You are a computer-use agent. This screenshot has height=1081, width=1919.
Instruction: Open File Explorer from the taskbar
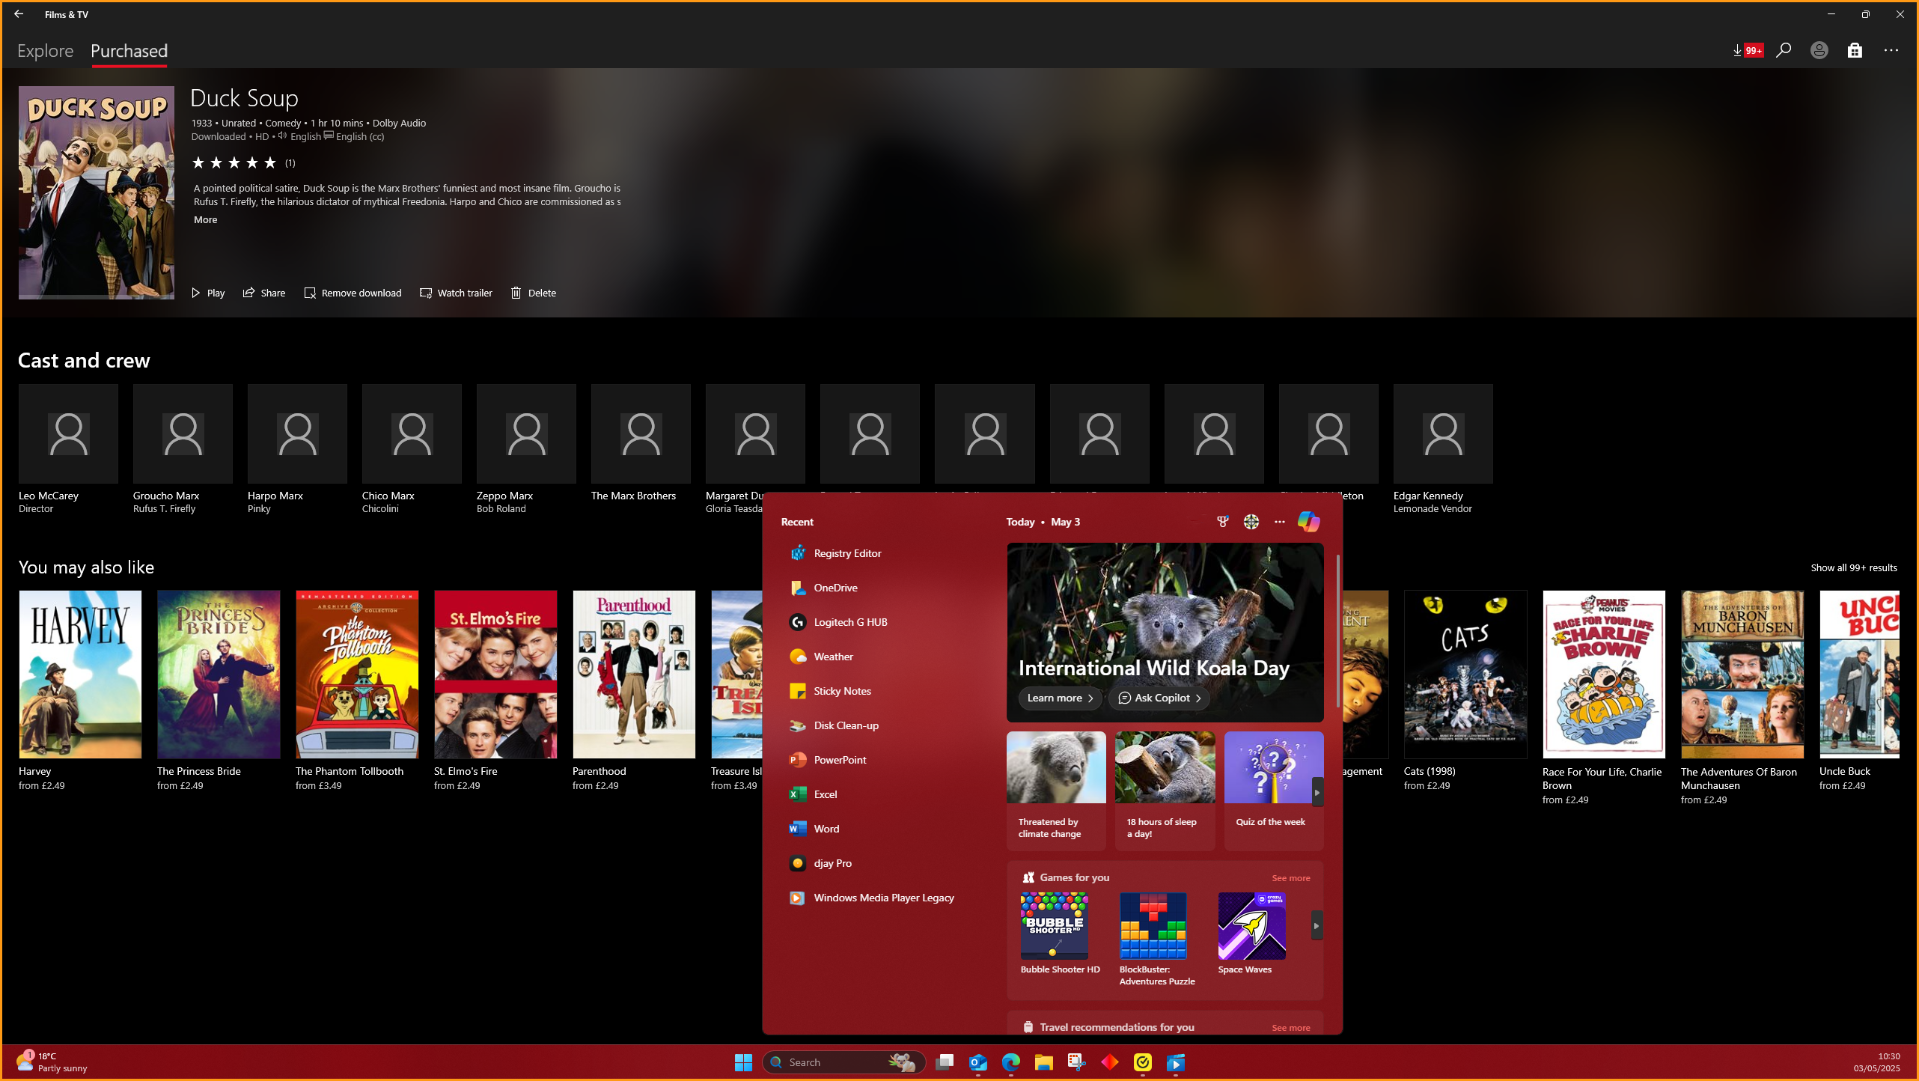pos(1043,1062)
